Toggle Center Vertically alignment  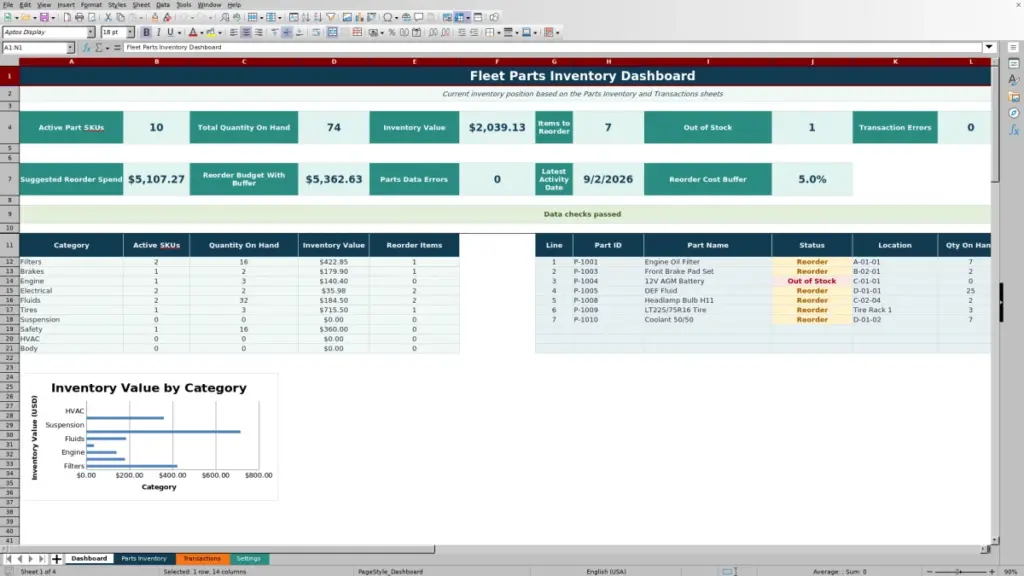point(287,32)
